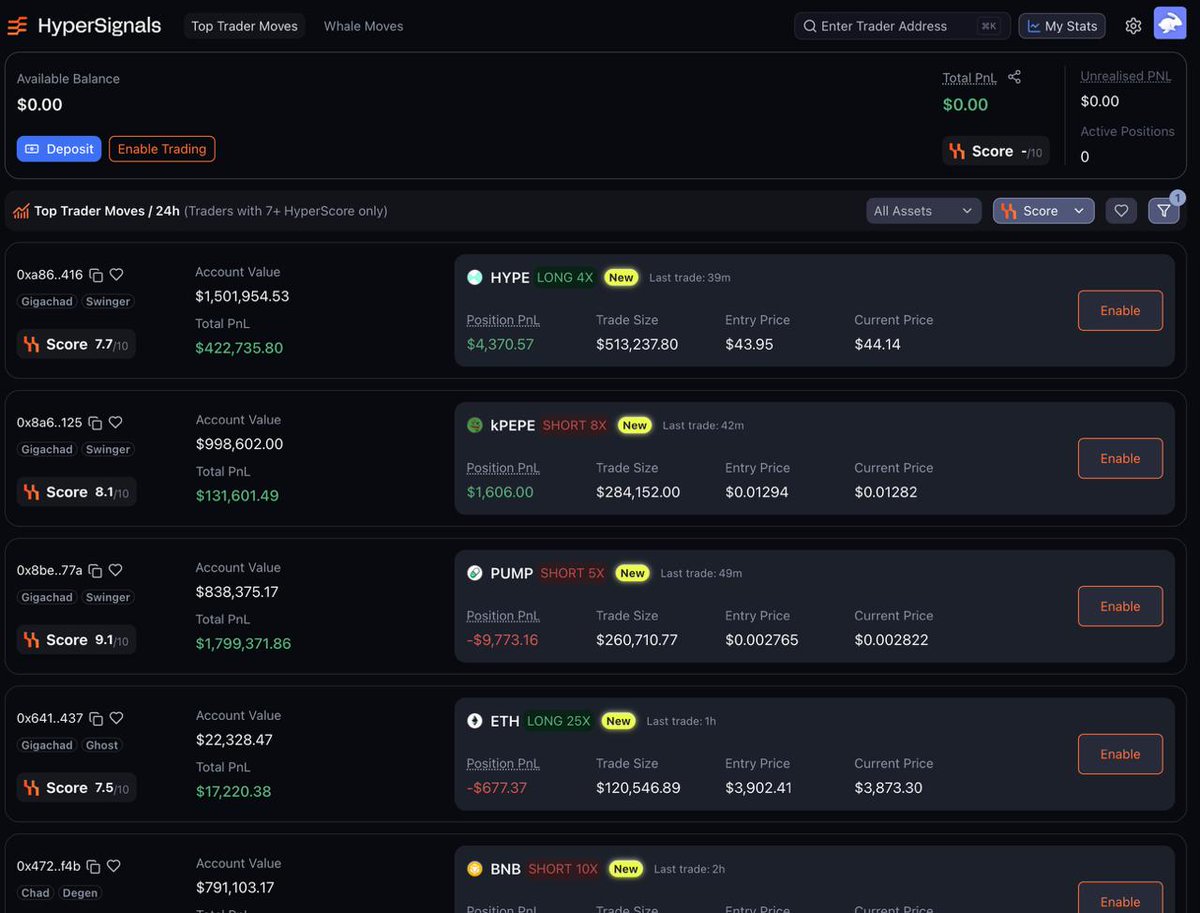Image resolution: width=1200 pixels, height=913 pixels.
Task: Enable copy for the PUMP trade
Action: (1120, 607)
